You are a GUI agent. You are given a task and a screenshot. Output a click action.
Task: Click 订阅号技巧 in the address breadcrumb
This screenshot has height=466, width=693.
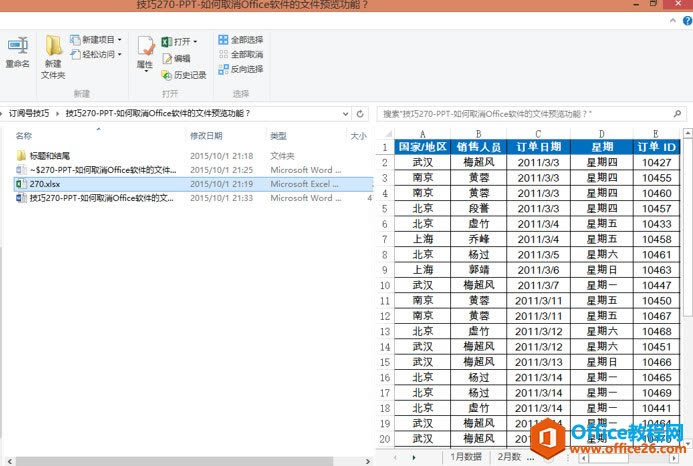[30, 114]
